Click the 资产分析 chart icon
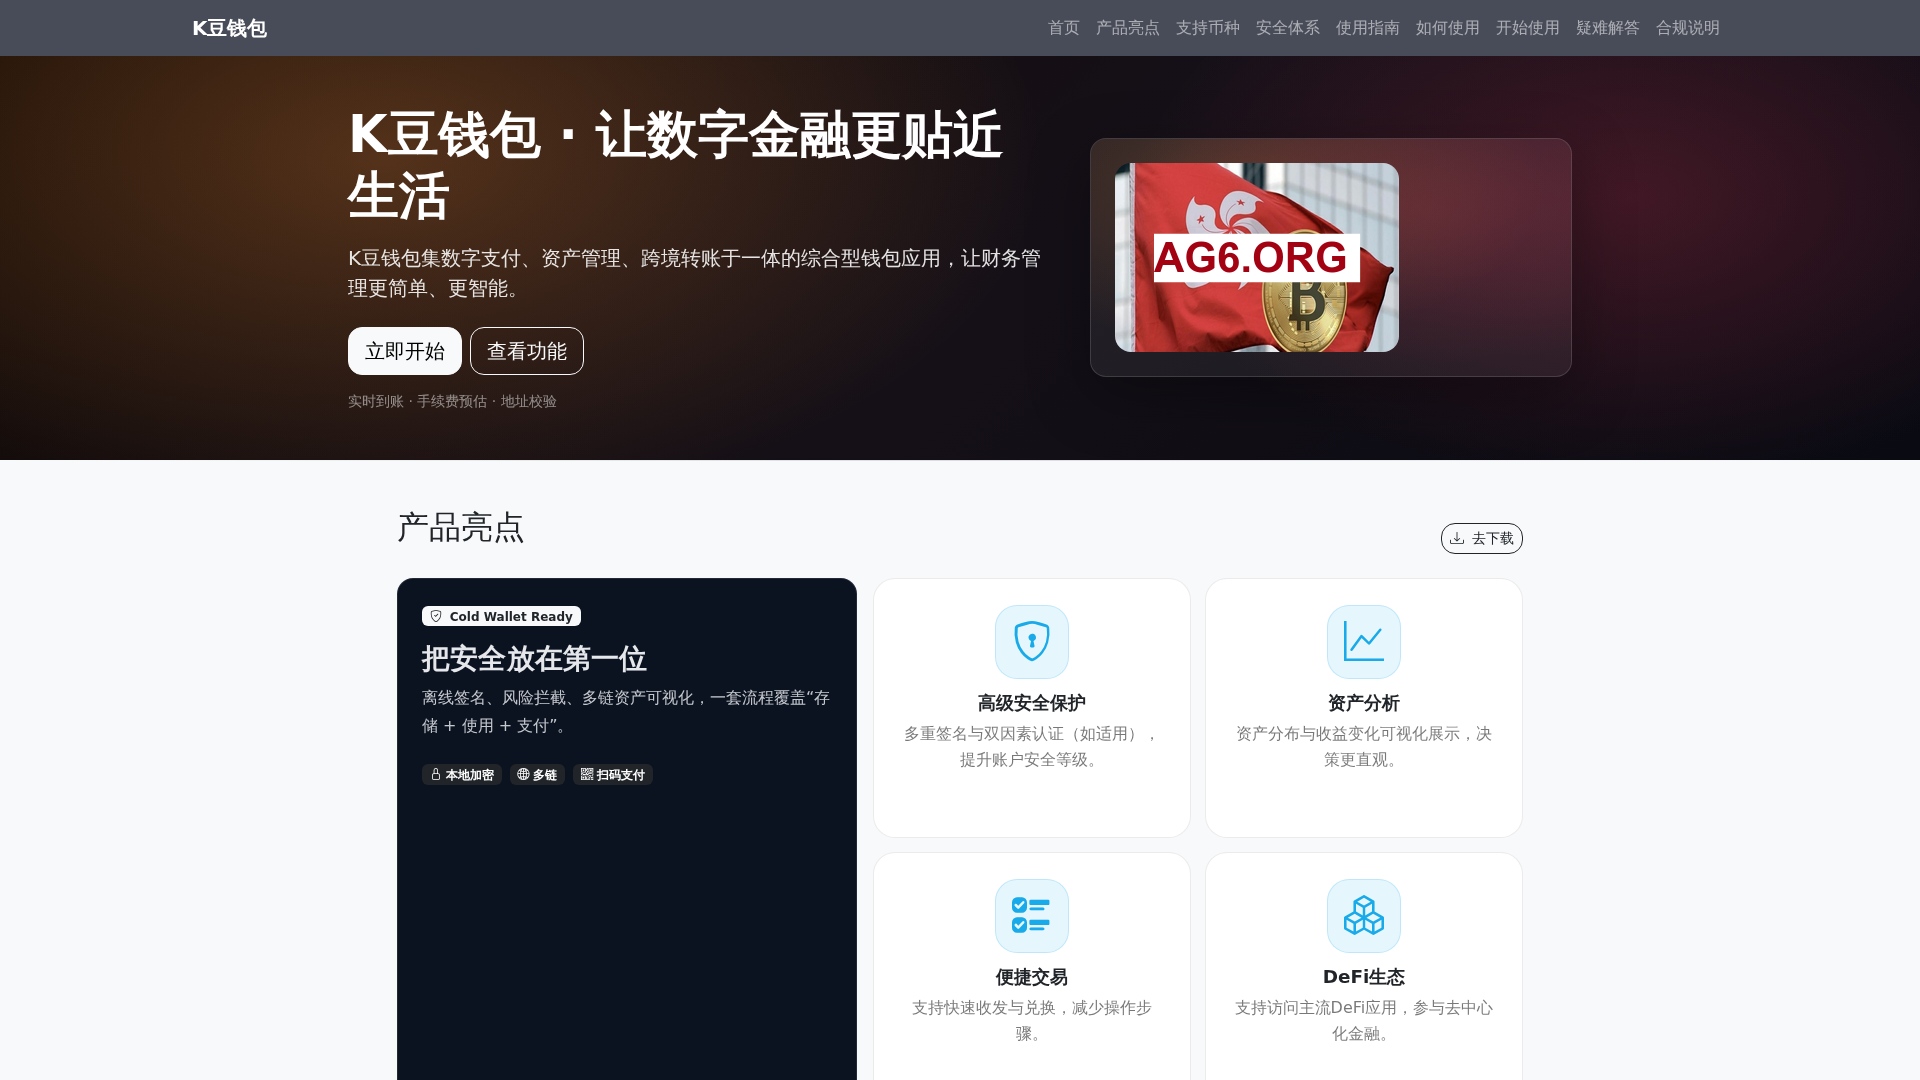Image resolution: width=1920 pixels, height=1080 pixels. coord(1364,642)
